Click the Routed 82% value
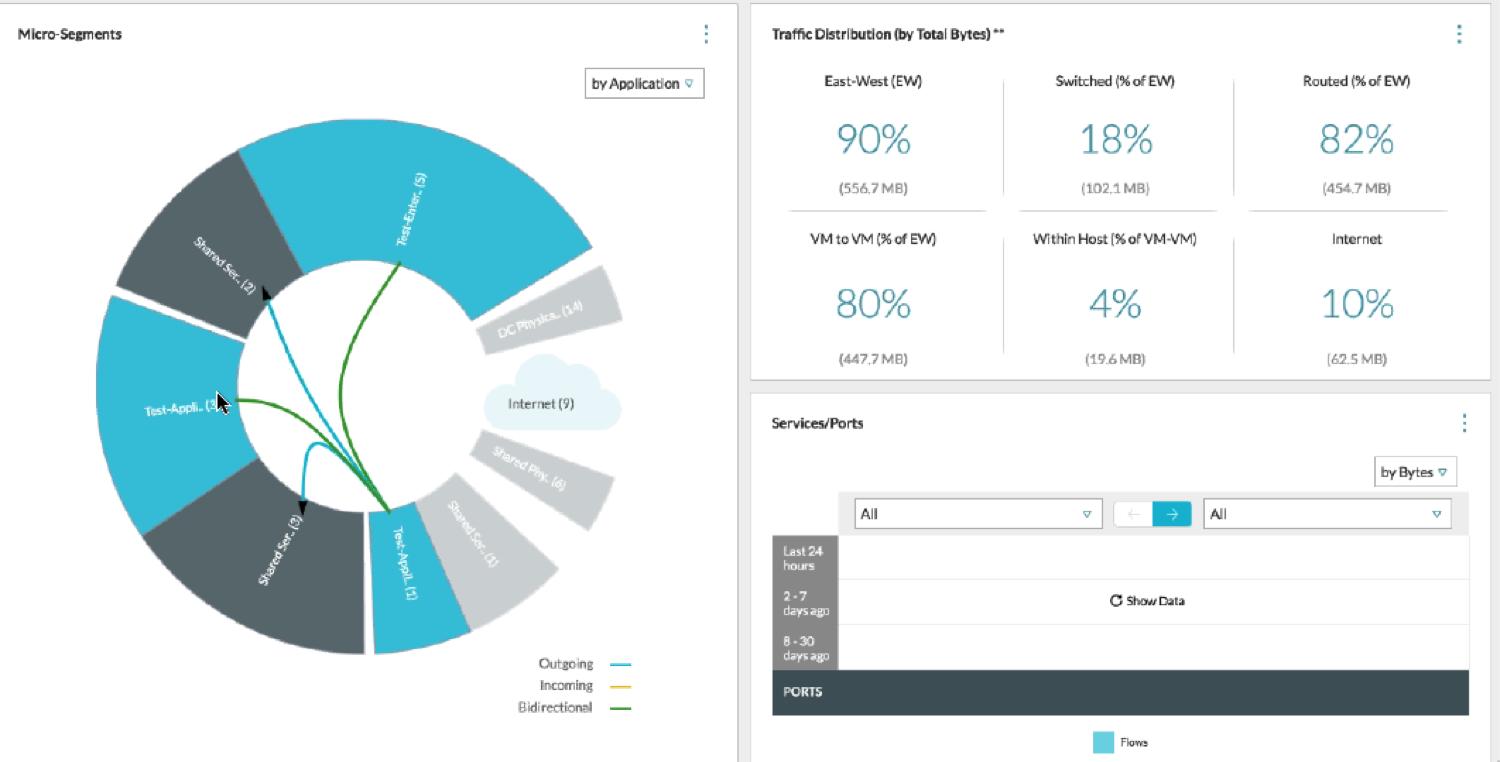Screen dimensions: 1500x762 coord(1356,141)
